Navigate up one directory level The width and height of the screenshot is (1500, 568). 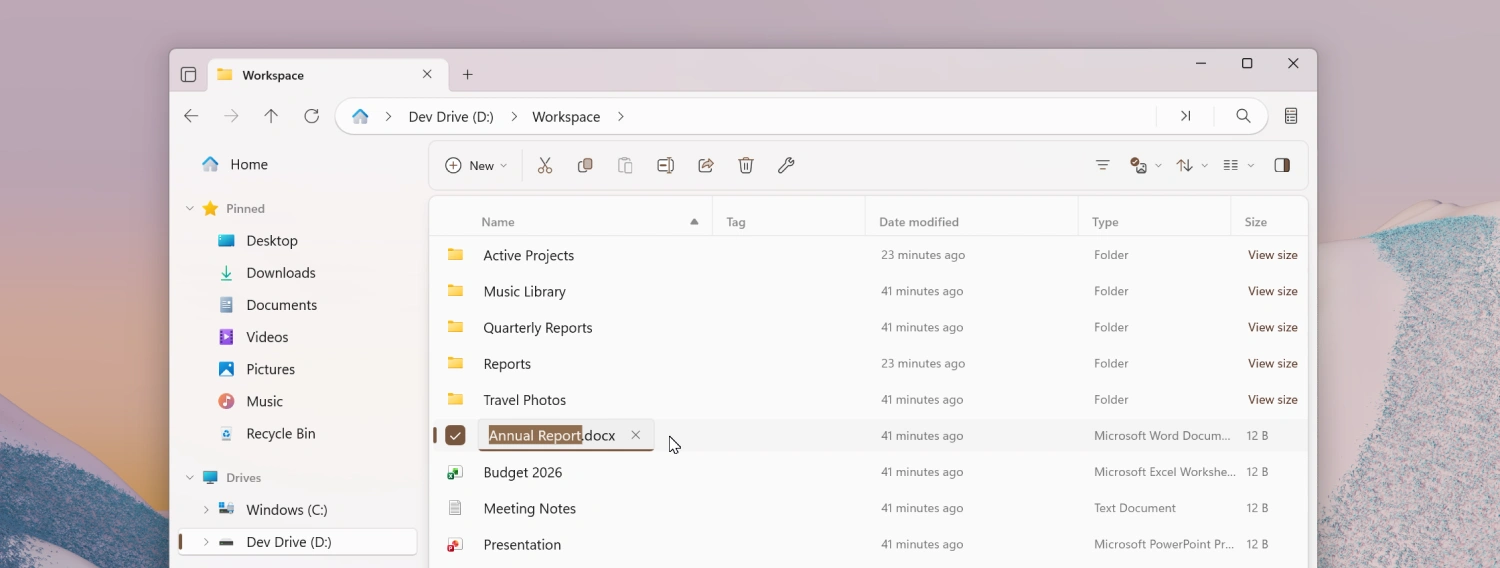click(271, 116)
